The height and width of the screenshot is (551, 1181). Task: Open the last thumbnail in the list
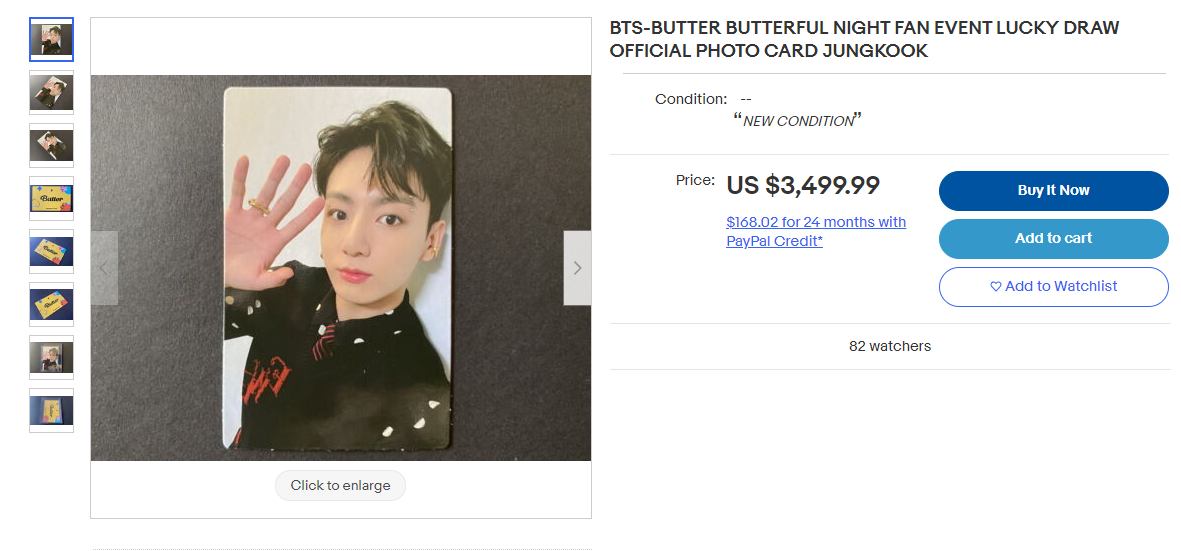tap(51, 411)
